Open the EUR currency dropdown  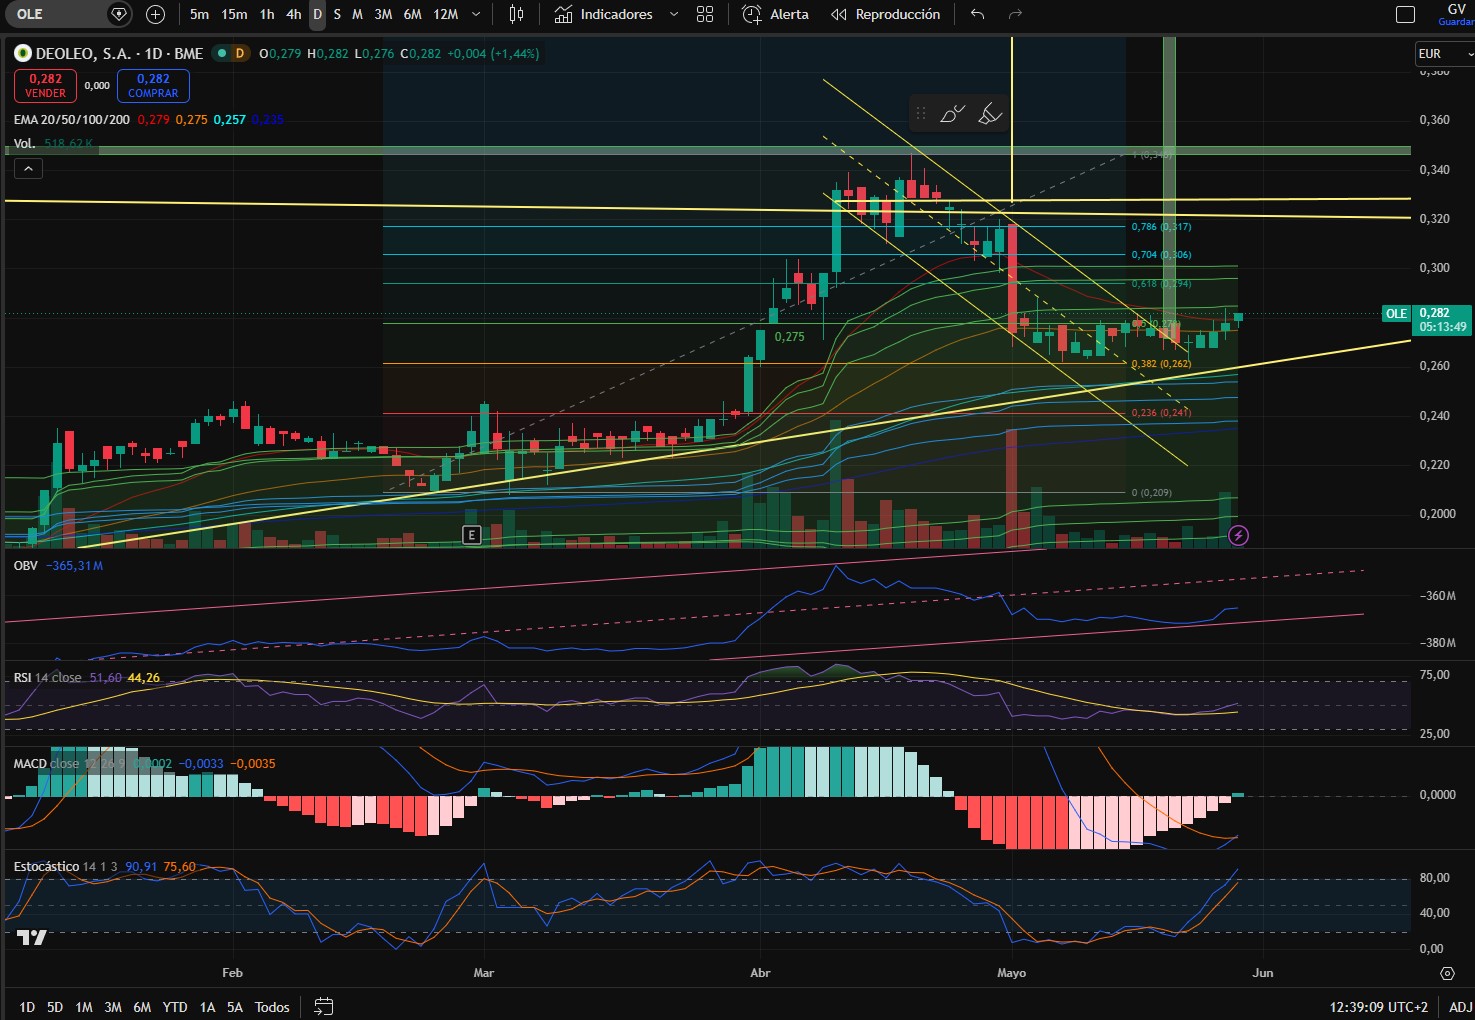coord(1444,54)
